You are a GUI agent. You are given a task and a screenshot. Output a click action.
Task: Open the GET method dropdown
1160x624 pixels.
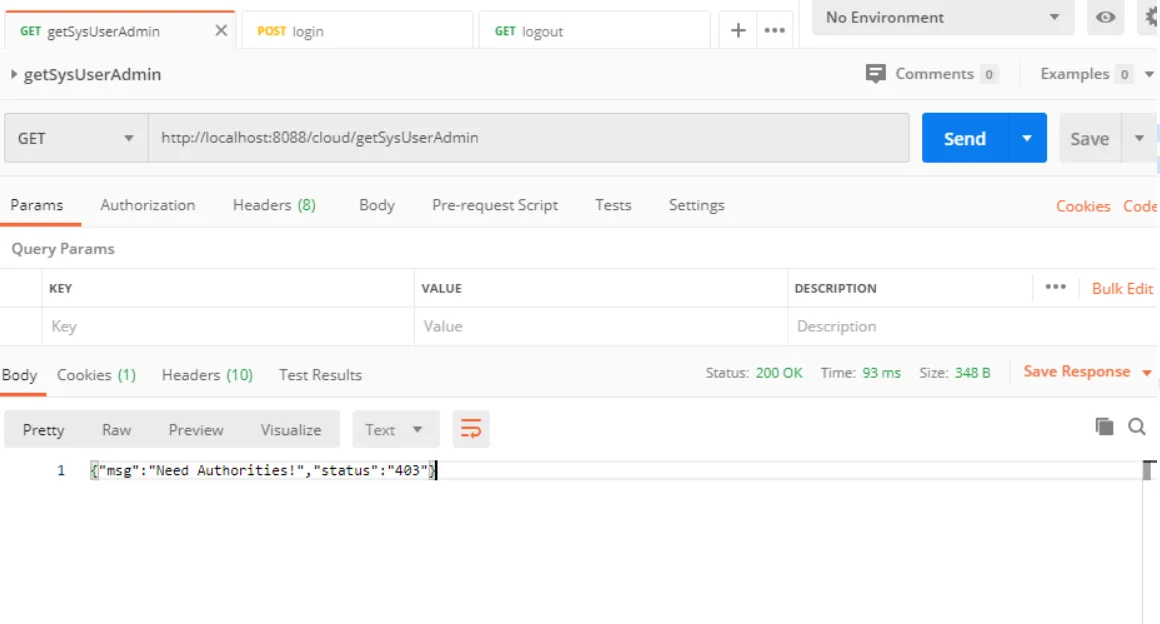tap(75, 138)
